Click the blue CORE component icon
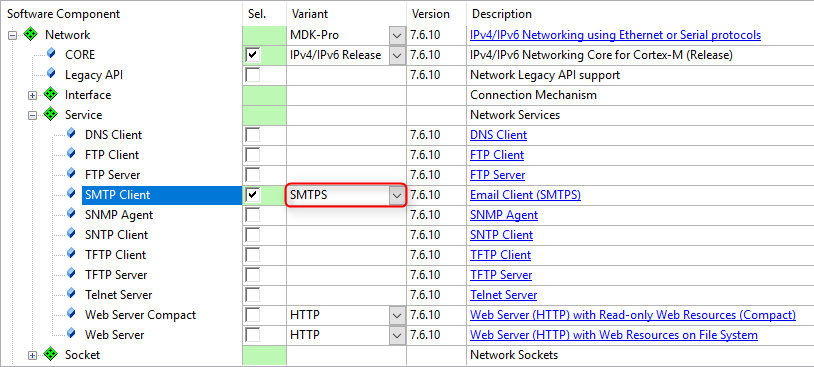Screen dimensions: 814x367 51,54
